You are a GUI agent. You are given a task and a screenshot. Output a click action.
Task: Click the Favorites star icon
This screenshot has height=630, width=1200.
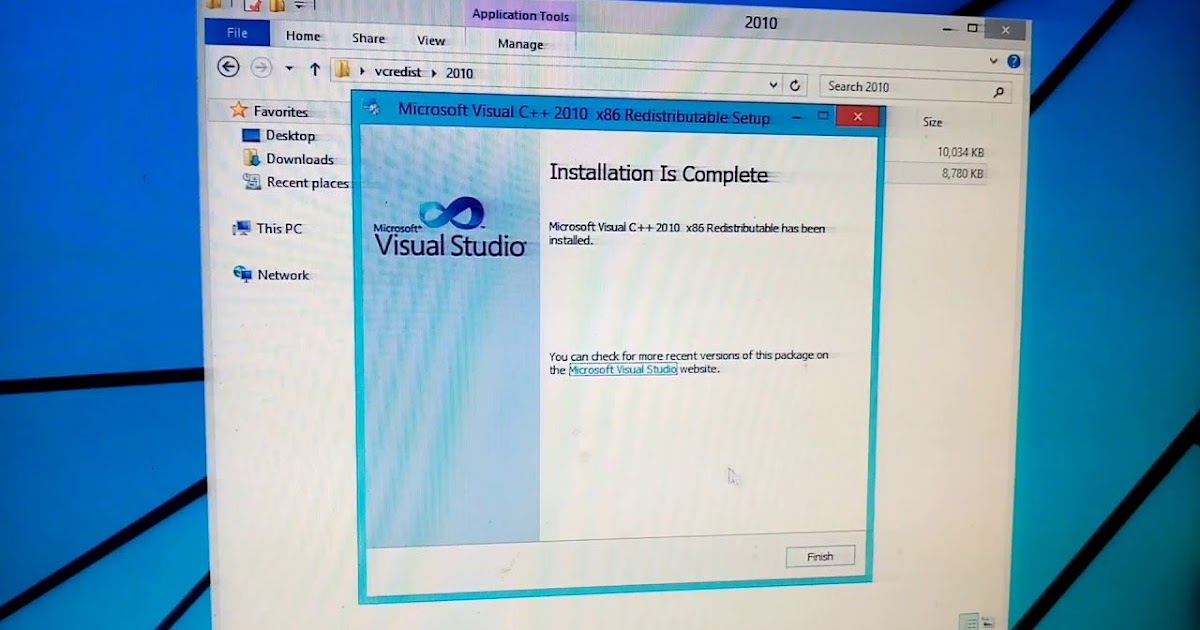click(238, 109)
